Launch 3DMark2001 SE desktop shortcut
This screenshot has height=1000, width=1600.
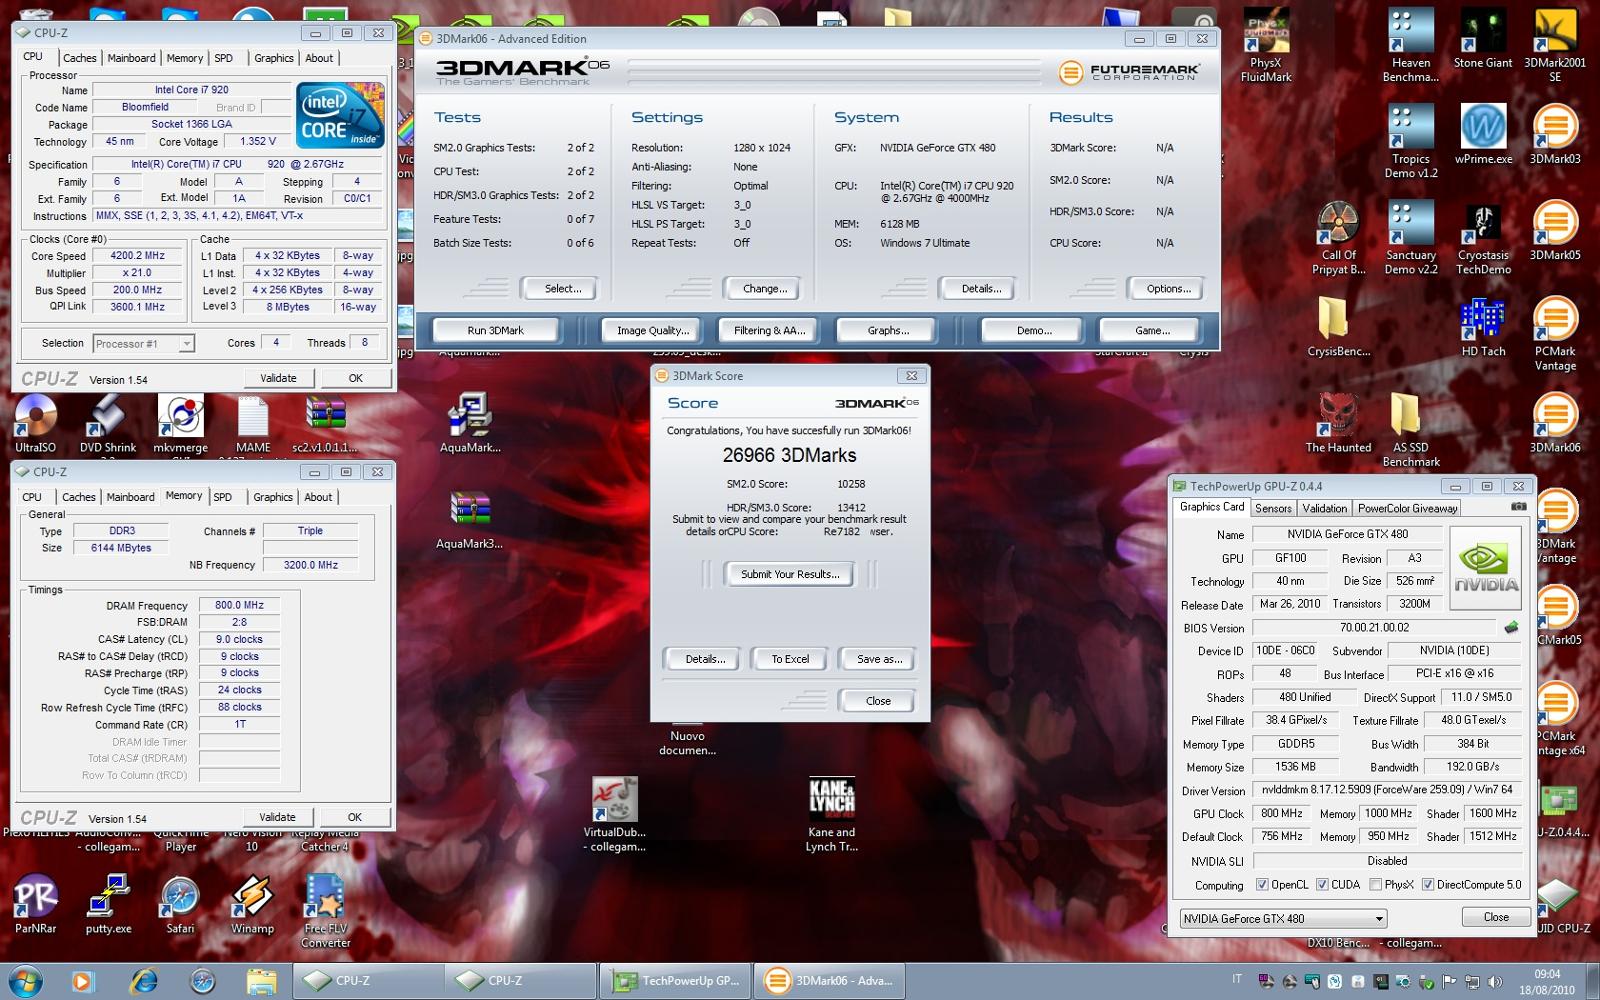coord(1555,44)
